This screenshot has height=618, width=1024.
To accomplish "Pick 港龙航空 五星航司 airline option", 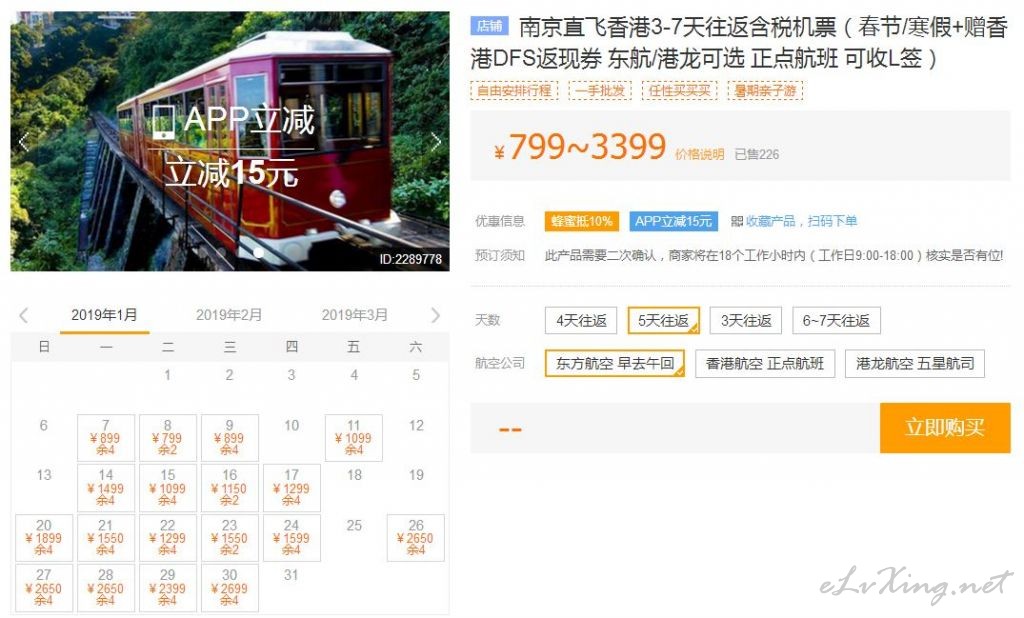I will (915, 363).
